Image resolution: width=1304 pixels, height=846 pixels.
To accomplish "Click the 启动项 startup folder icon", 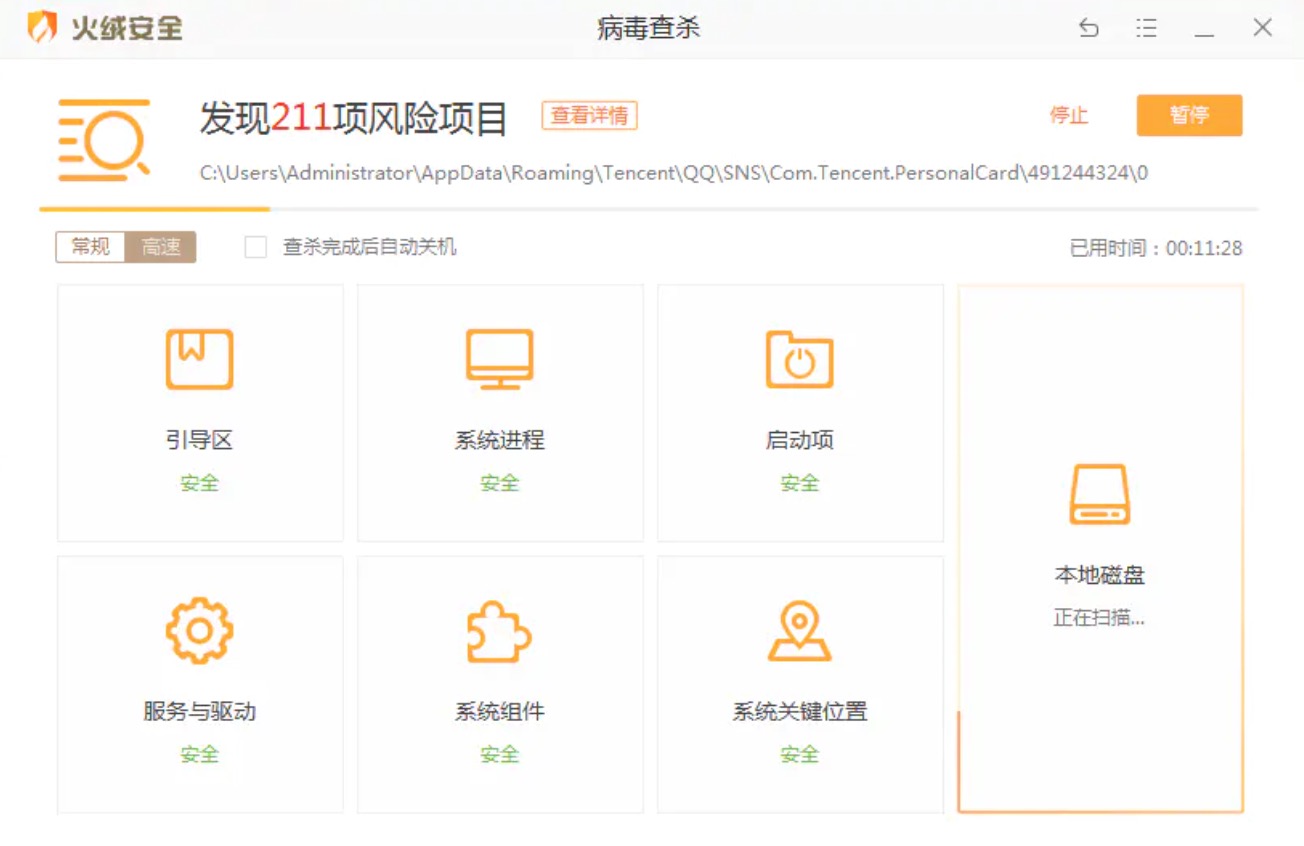I will tap(799, 359).
